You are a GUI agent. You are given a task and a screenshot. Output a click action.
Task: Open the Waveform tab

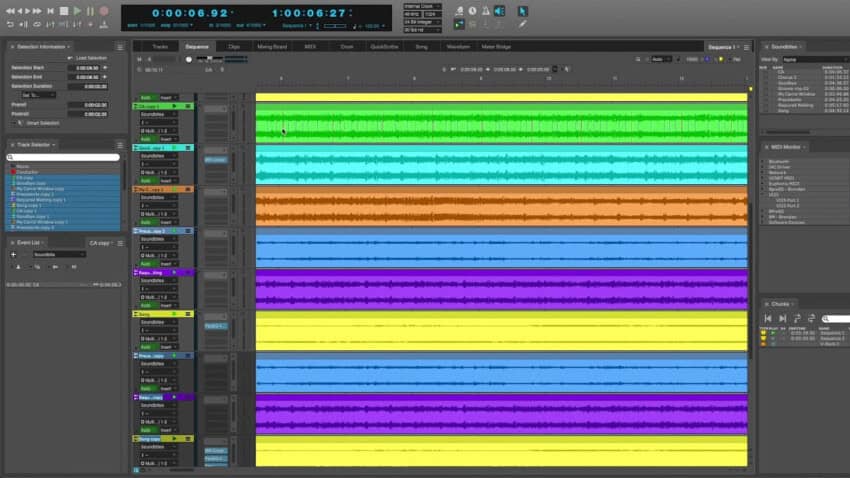[458, 47]
